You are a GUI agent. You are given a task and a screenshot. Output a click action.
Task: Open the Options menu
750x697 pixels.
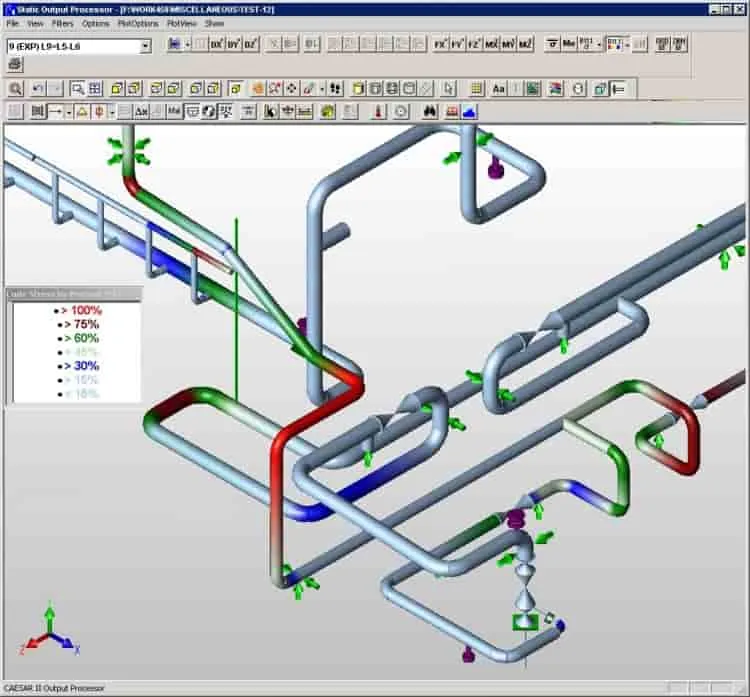(95, 23)
